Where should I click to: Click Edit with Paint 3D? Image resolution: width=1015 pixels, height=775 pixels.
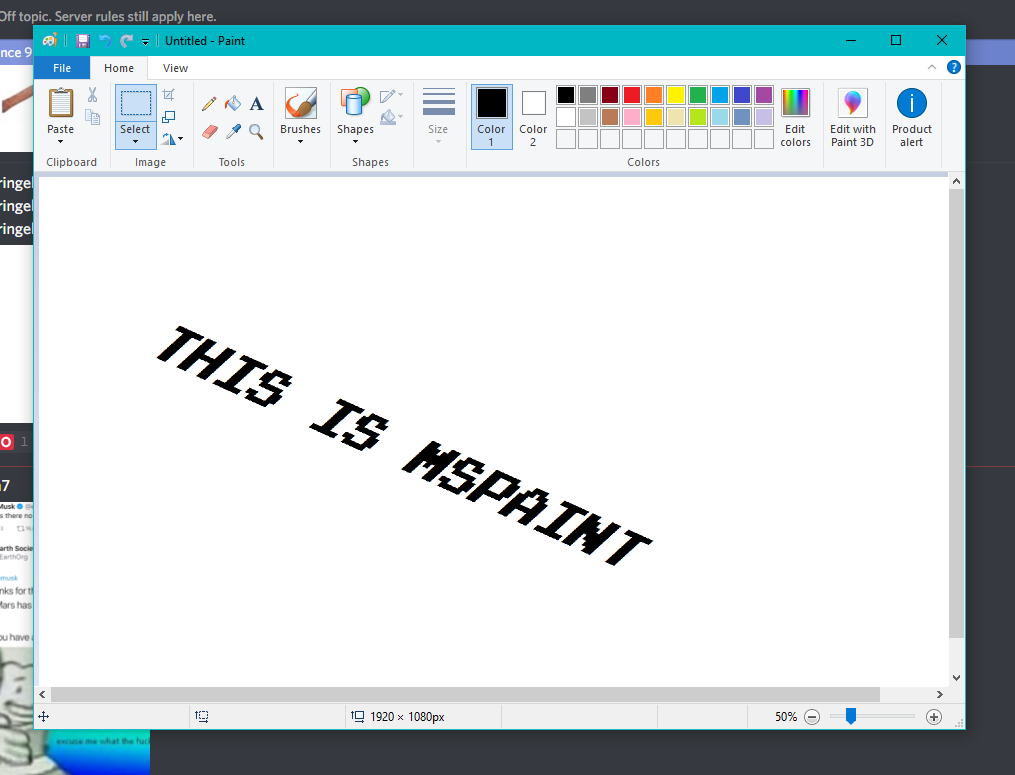pos(852,116)
